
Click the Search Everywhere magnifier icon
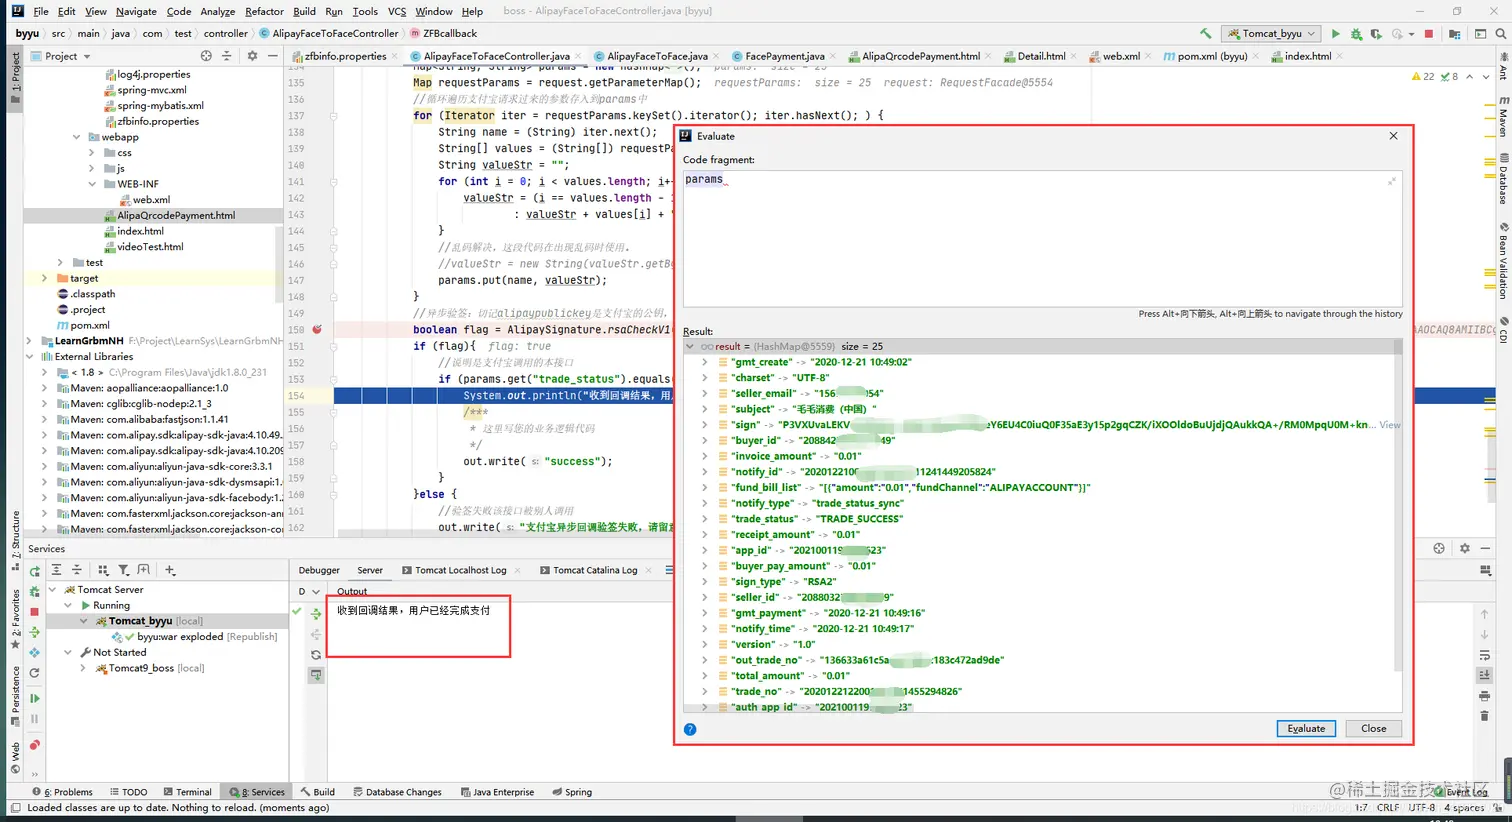tap(1500, 34)
